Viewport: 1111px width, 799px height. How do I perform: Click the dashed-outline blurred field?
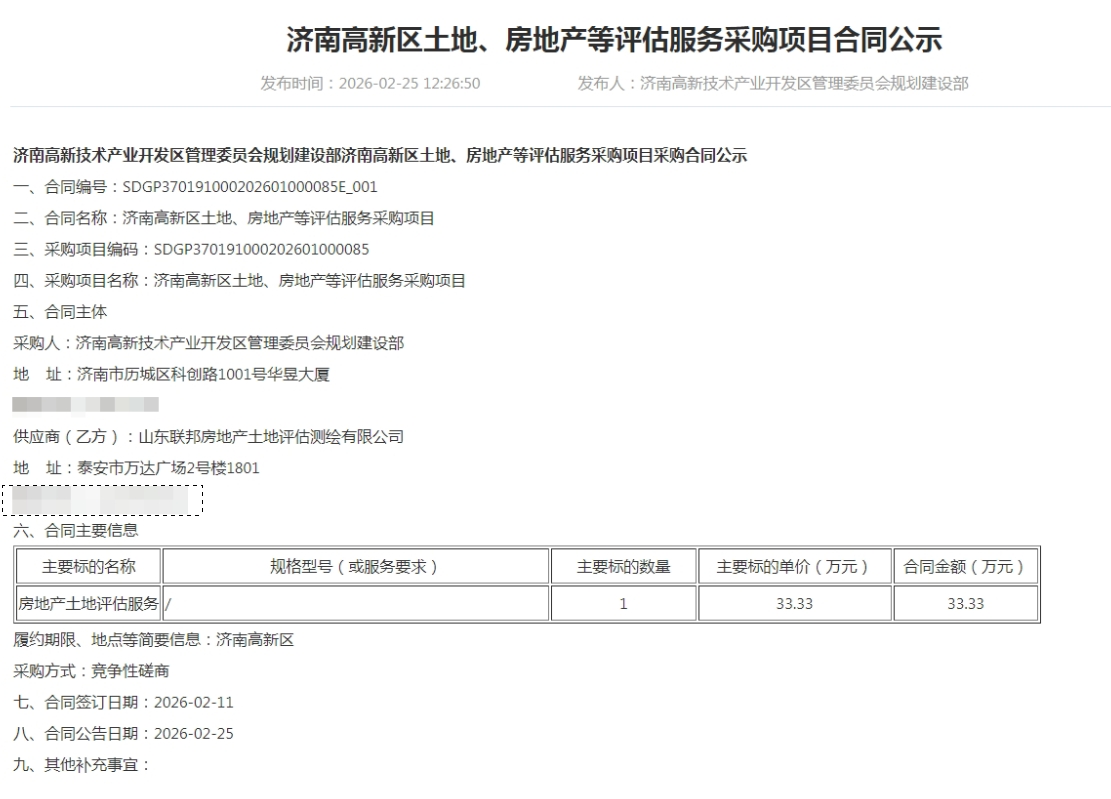[103, 499]
